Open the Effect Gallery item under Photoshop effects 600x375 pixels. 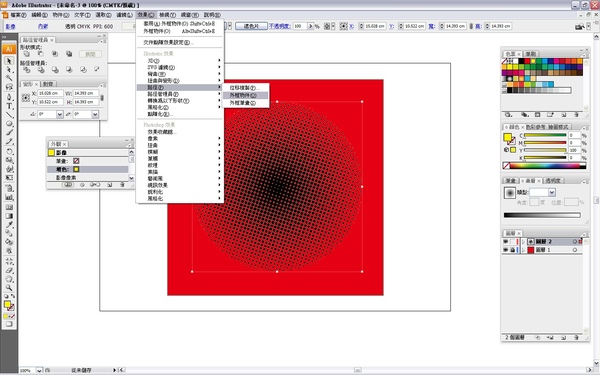pos(162,132)
